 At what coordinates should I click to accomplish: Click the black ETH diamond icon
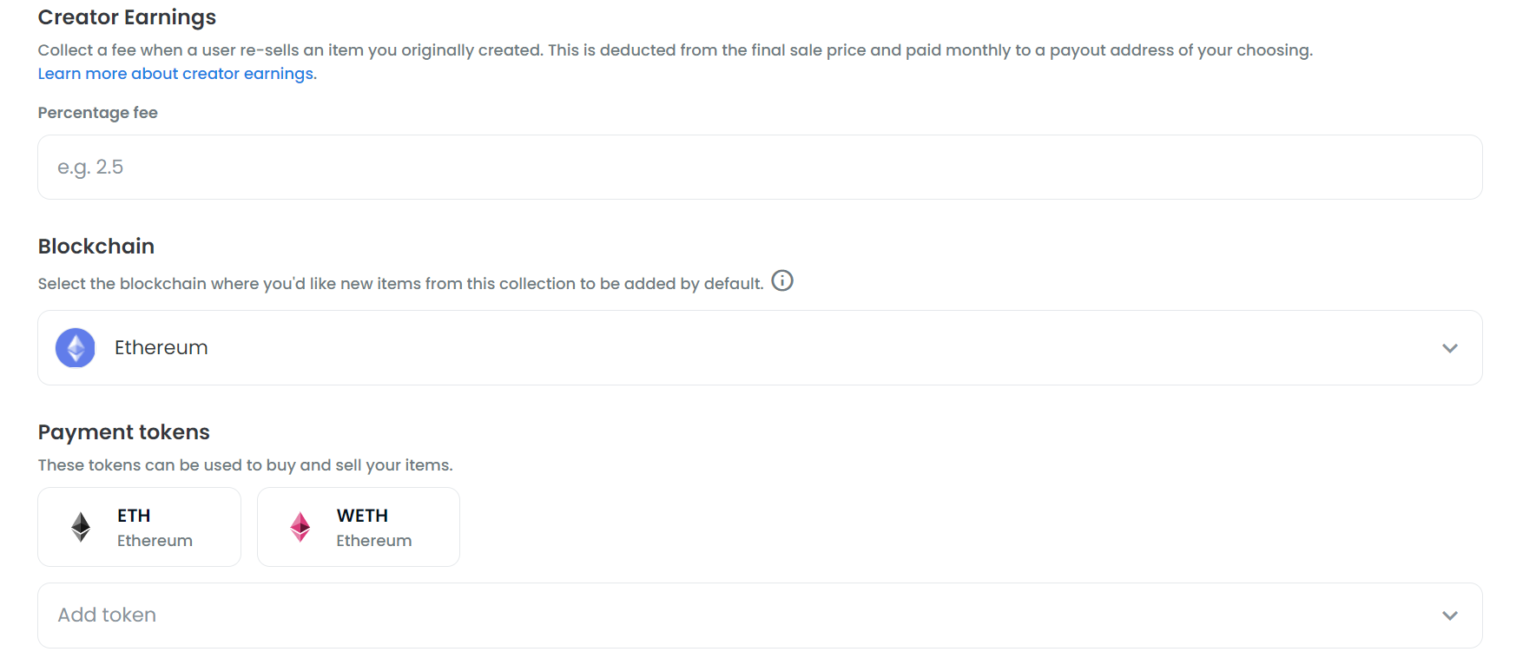coord(81,527)
